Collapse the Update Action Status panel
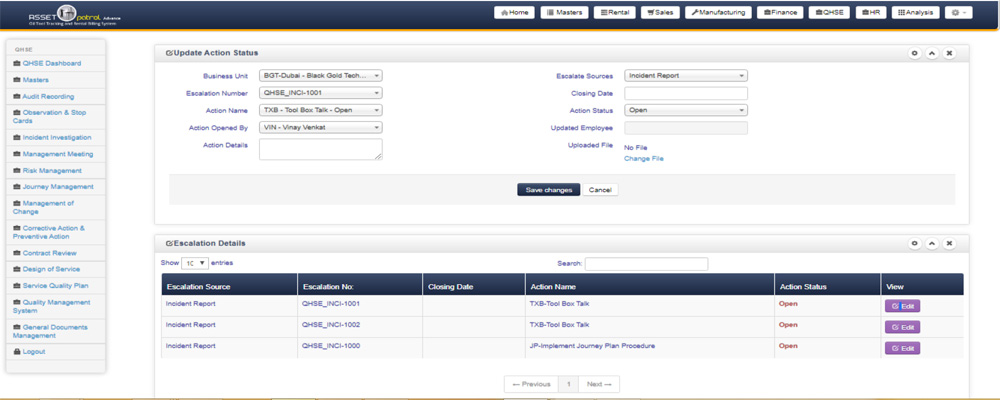 (x=932, y=53)
